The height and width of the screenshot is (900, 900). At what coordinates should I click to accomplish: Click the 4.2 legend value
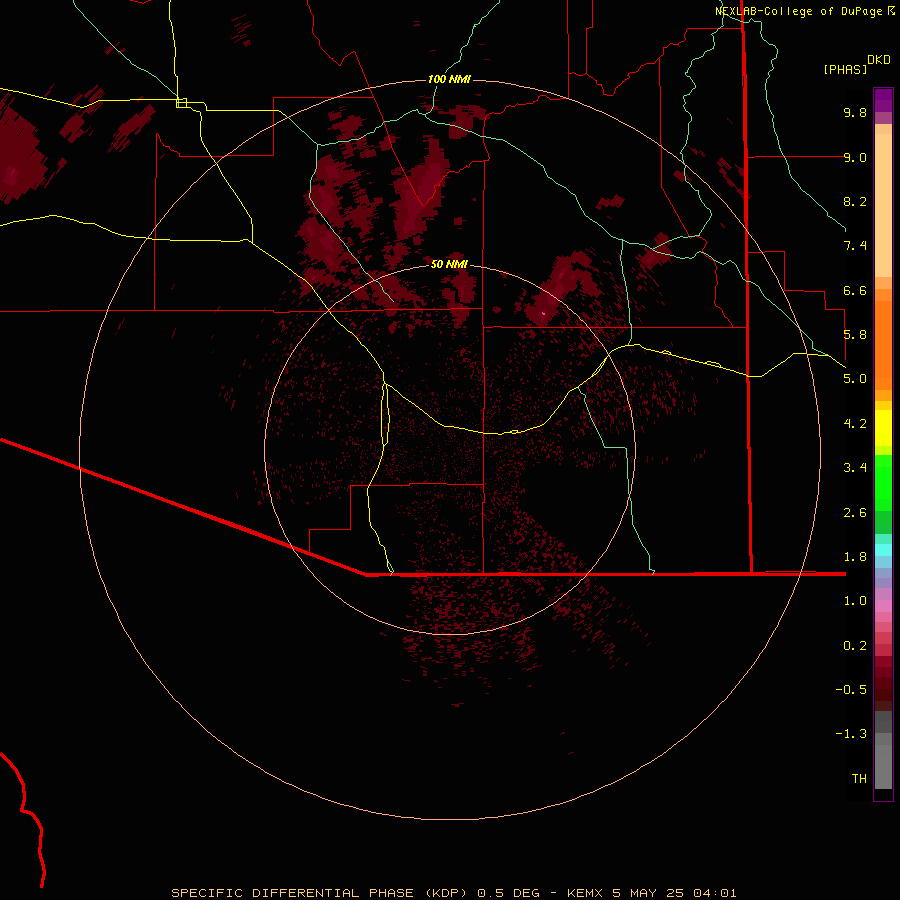click(855, 424)
